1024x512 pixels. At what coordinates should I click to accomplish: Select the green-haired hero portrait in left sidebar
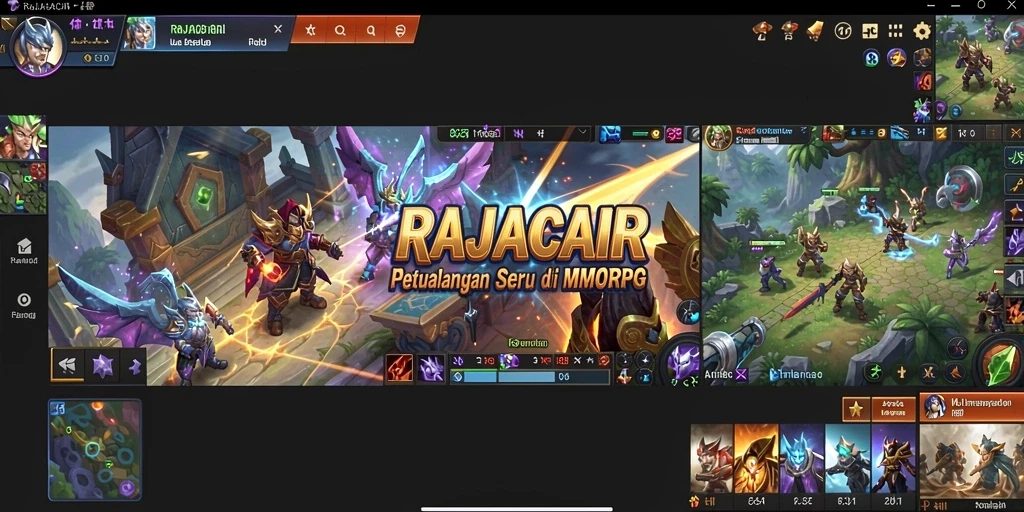[23, 138]
